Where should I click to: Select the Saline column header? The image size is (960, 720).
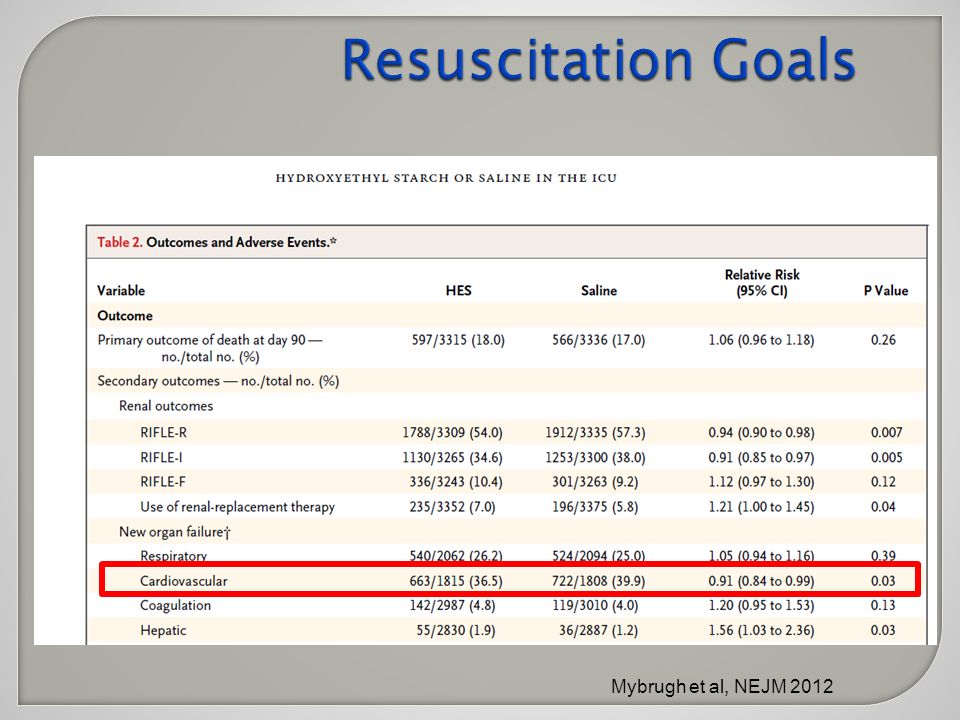pos(599,291)
